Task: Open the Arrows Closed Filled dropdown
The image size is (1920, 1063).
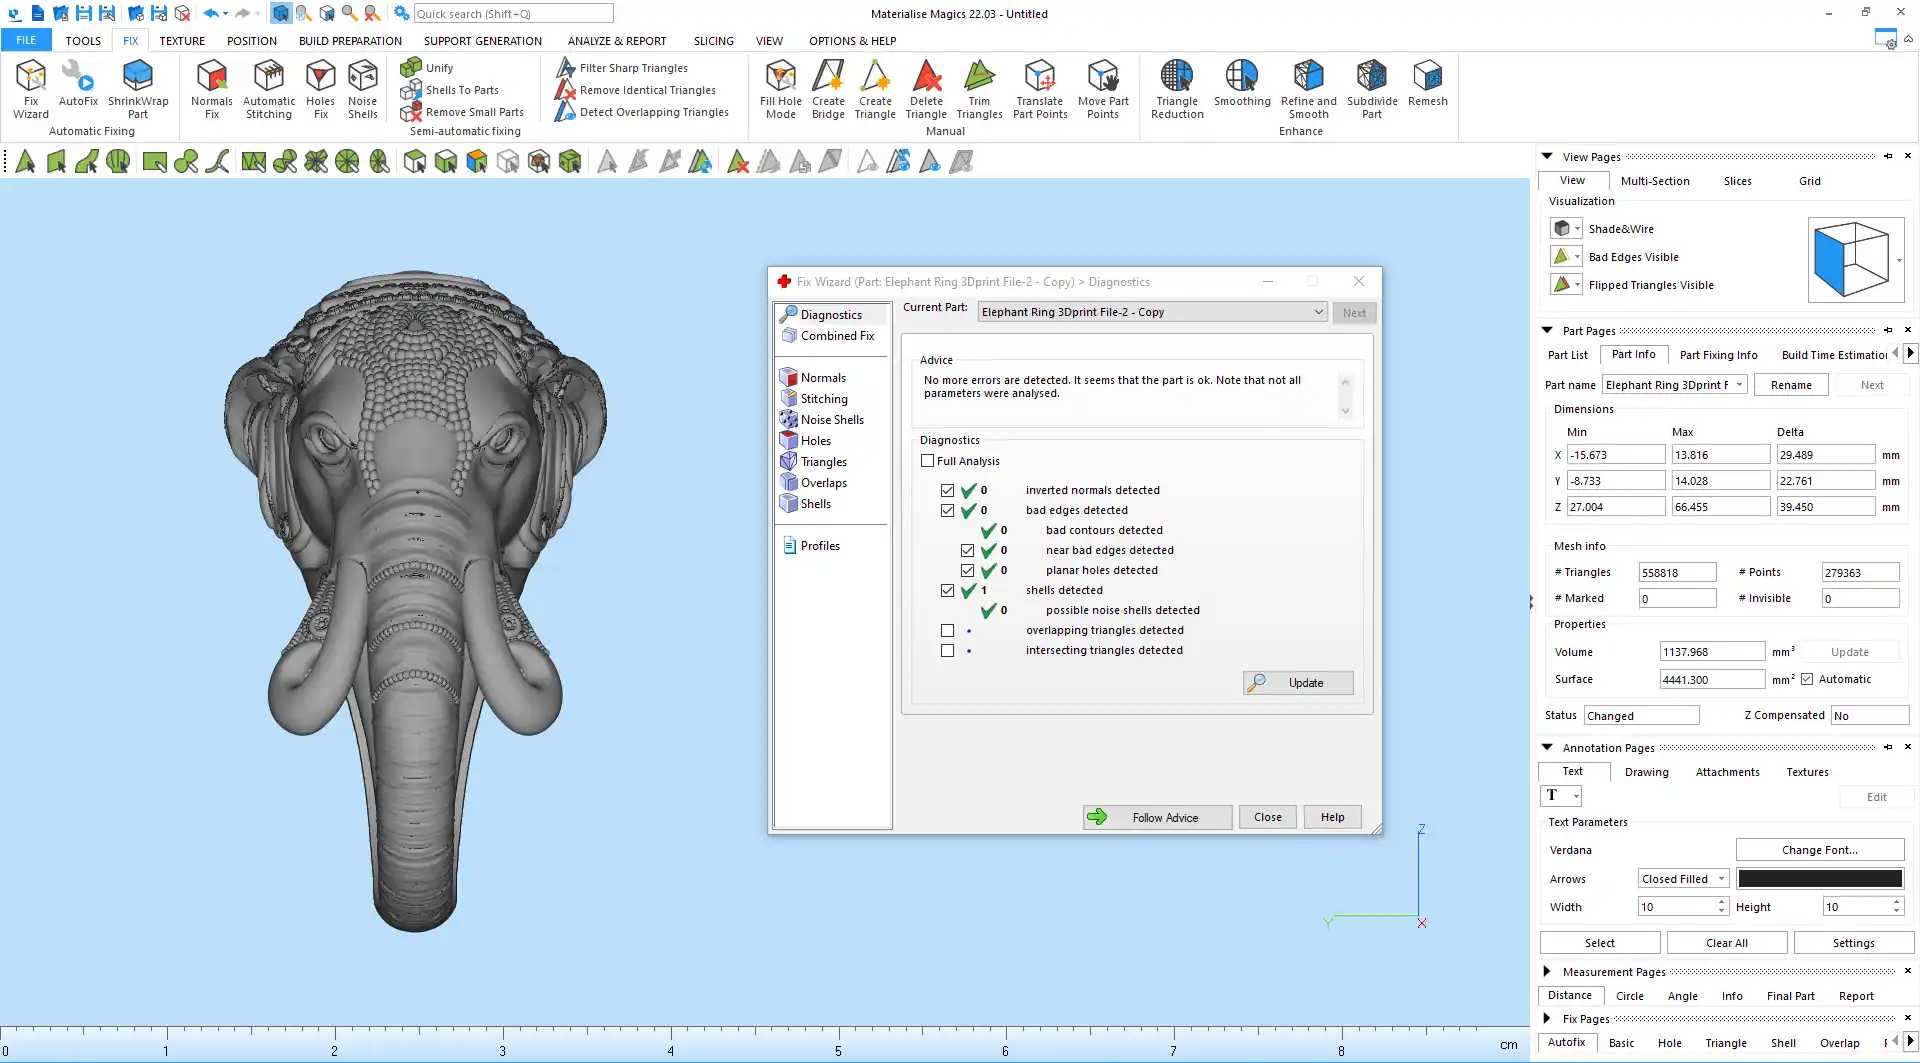Action: tap(1683, 879)
